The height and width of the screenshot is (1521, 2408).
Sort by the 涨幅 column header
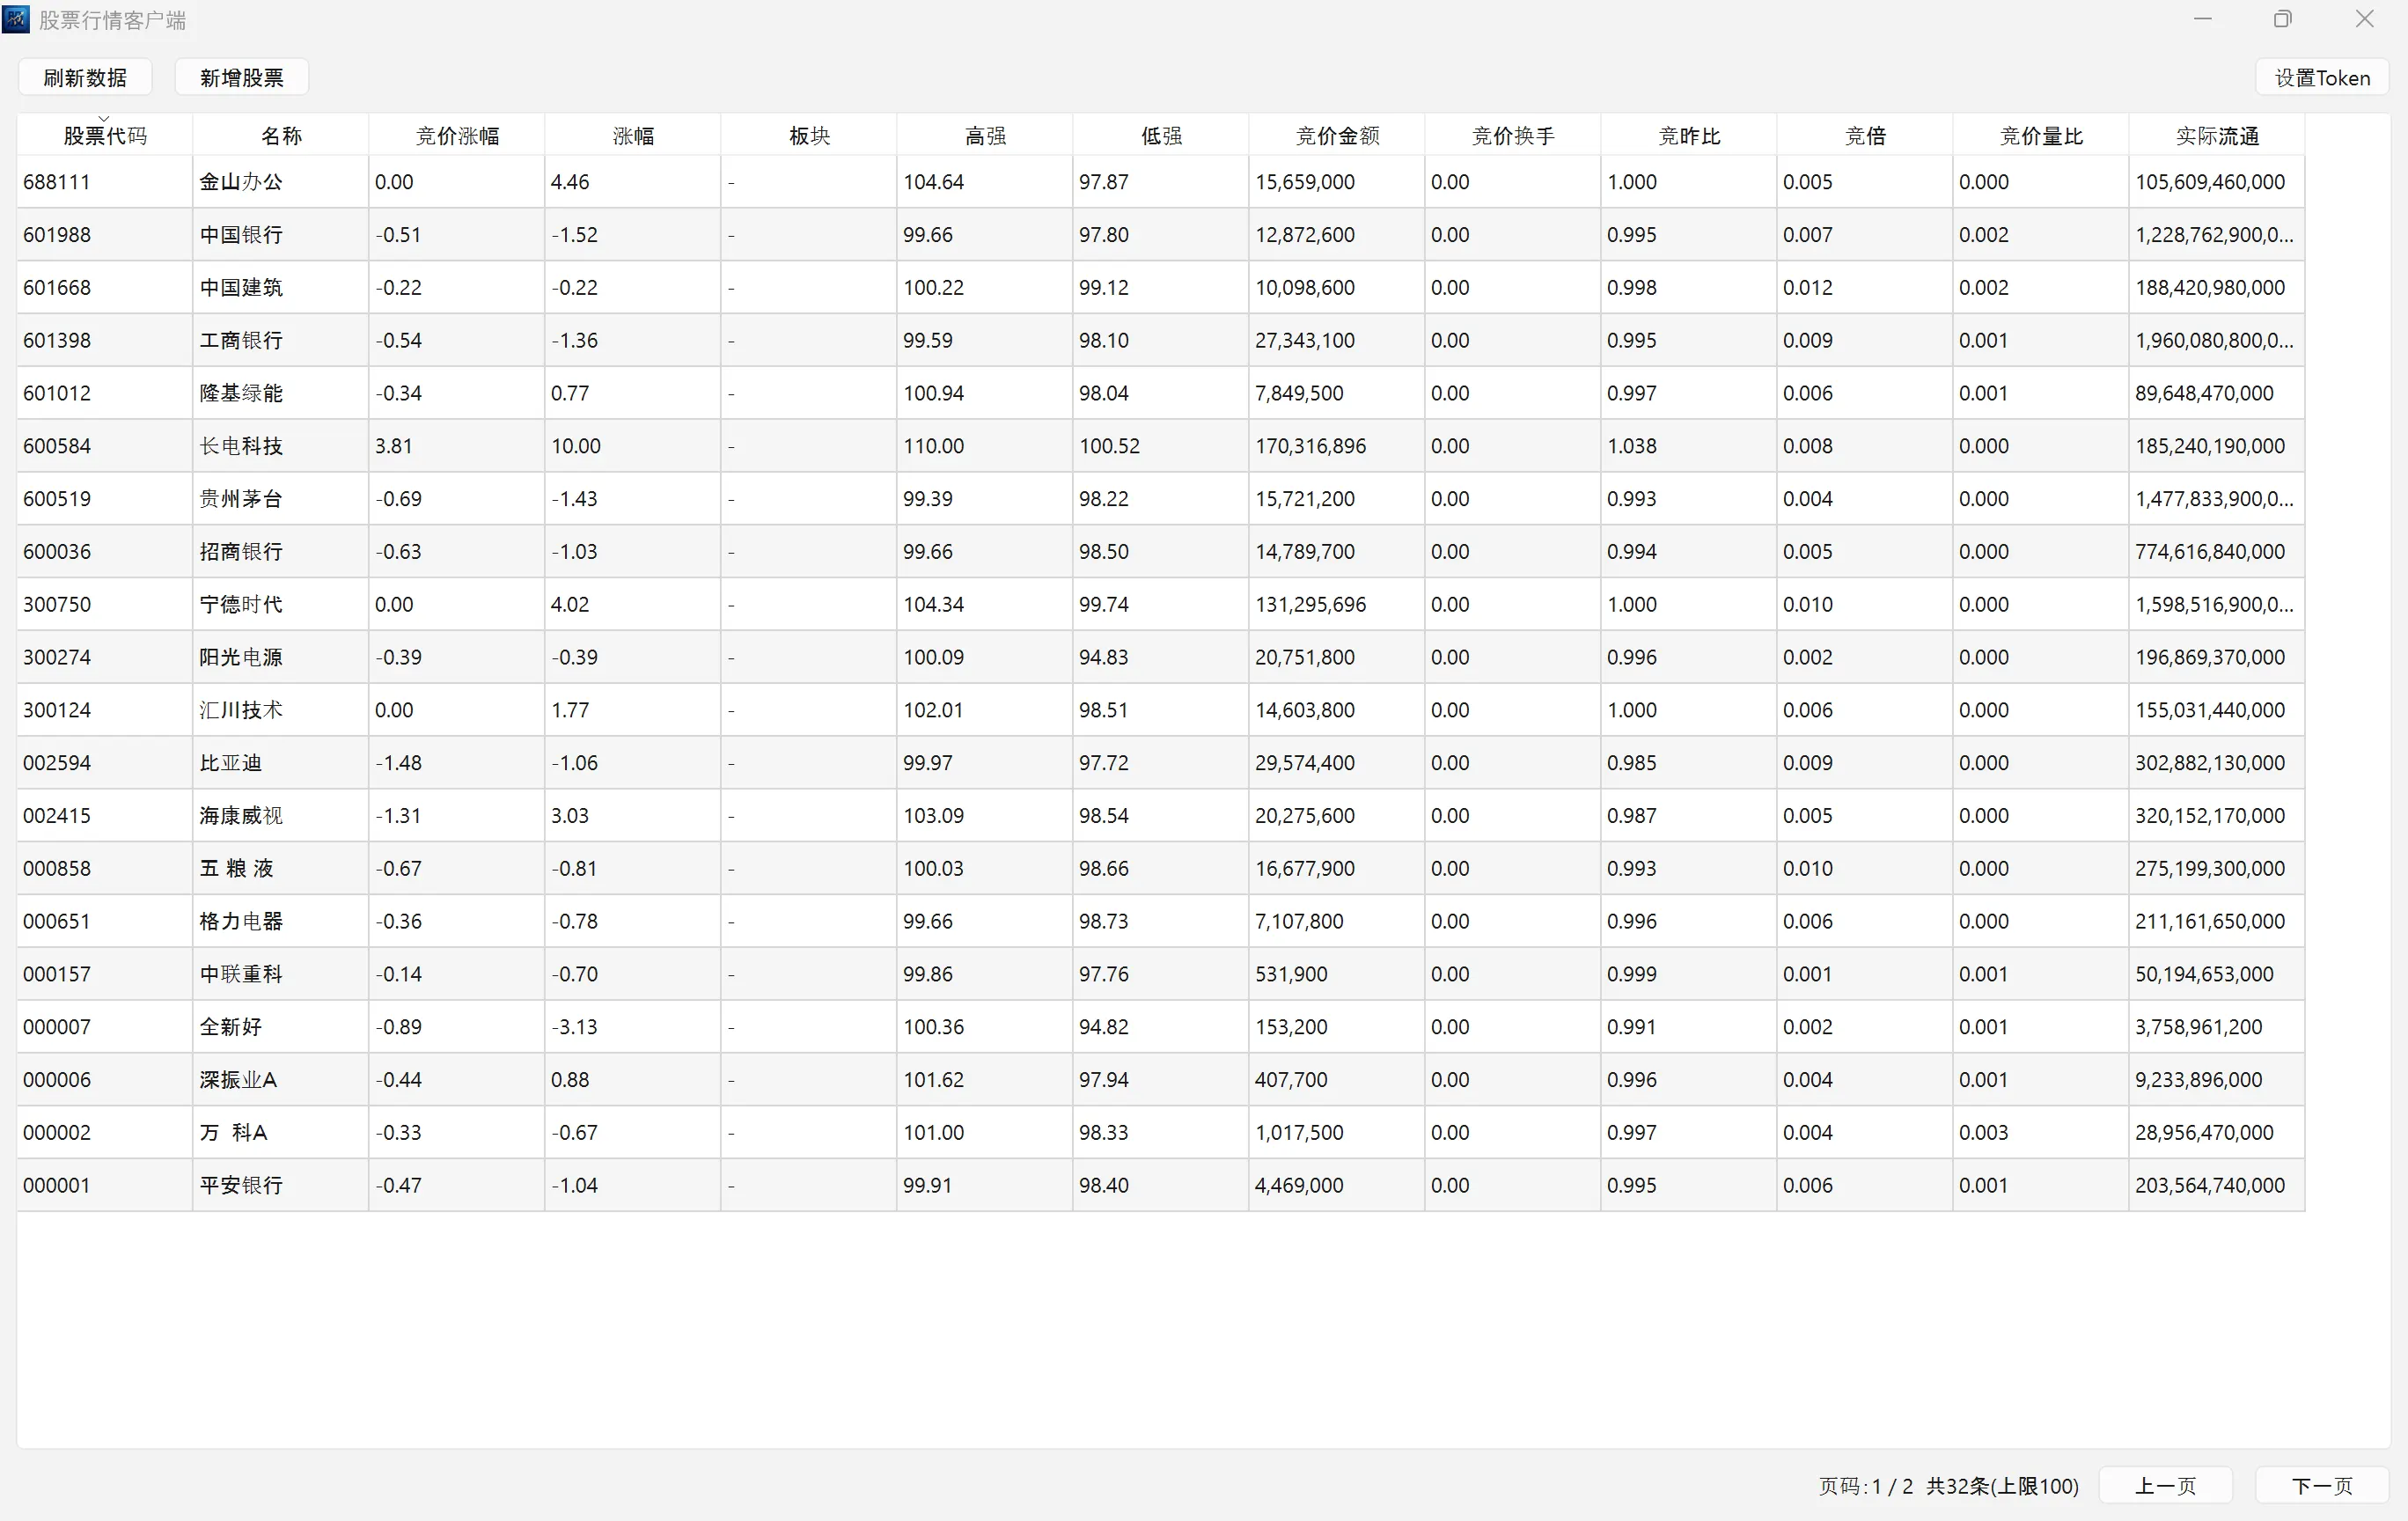point(633,135)
